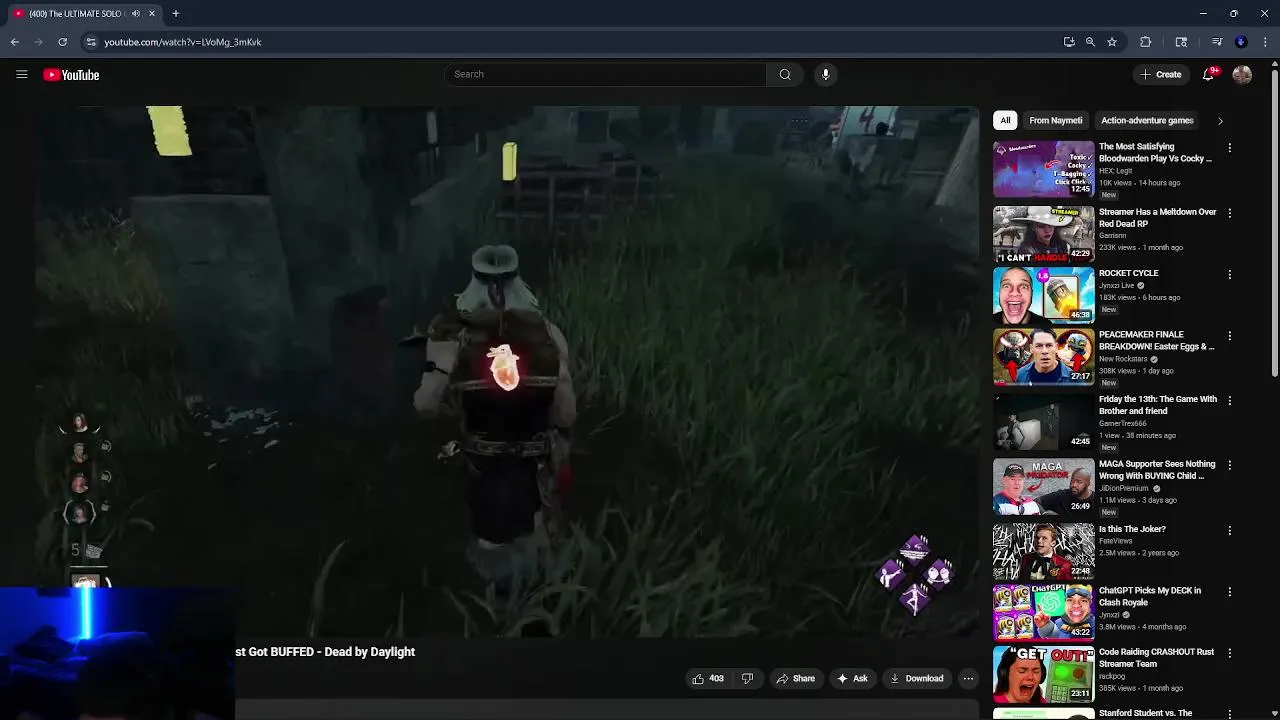Open 'ROCKET CYCLE' video title

1128,273
